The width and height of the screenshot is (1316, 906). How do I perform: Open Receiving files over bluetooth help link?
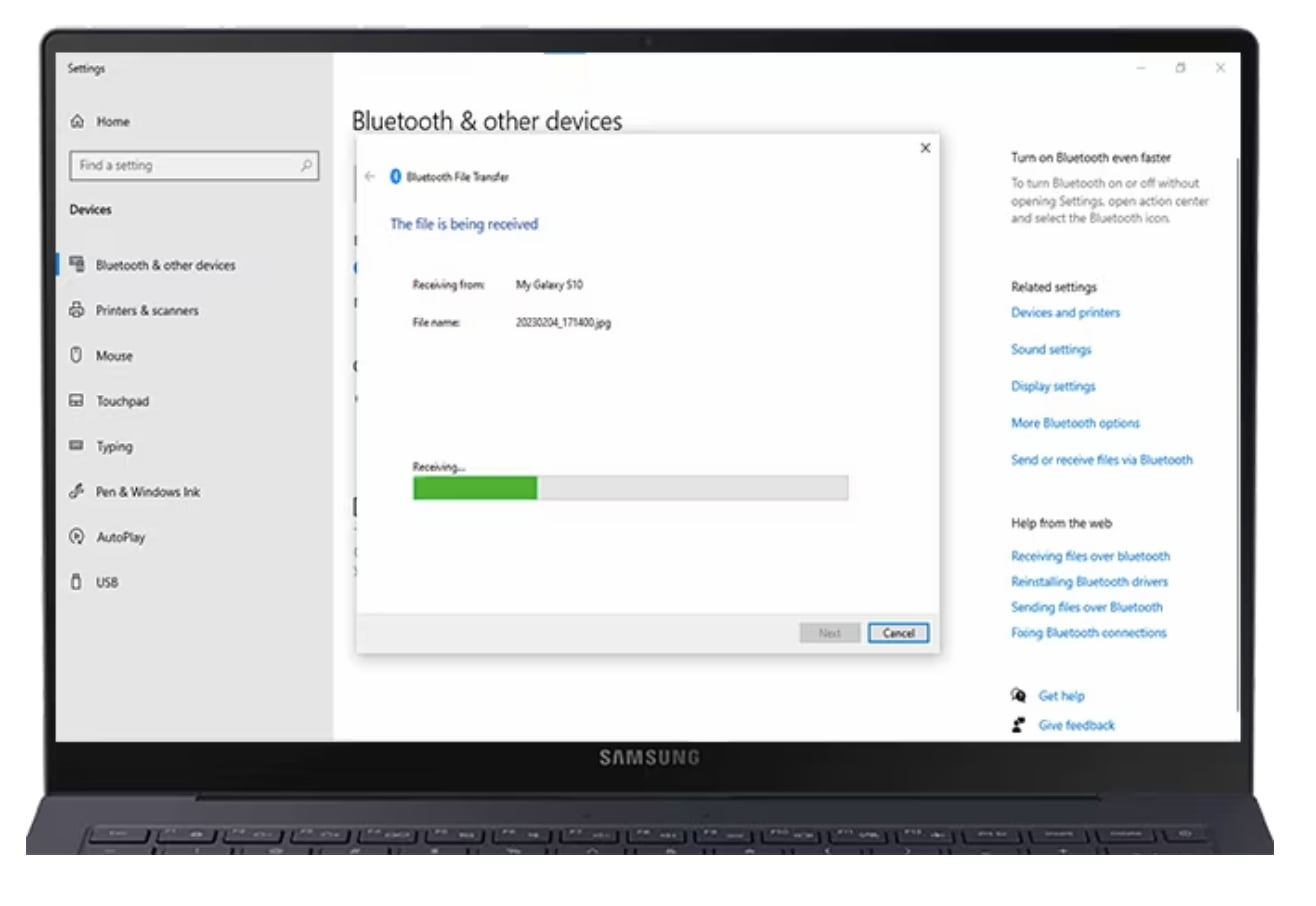[1090, 557]
